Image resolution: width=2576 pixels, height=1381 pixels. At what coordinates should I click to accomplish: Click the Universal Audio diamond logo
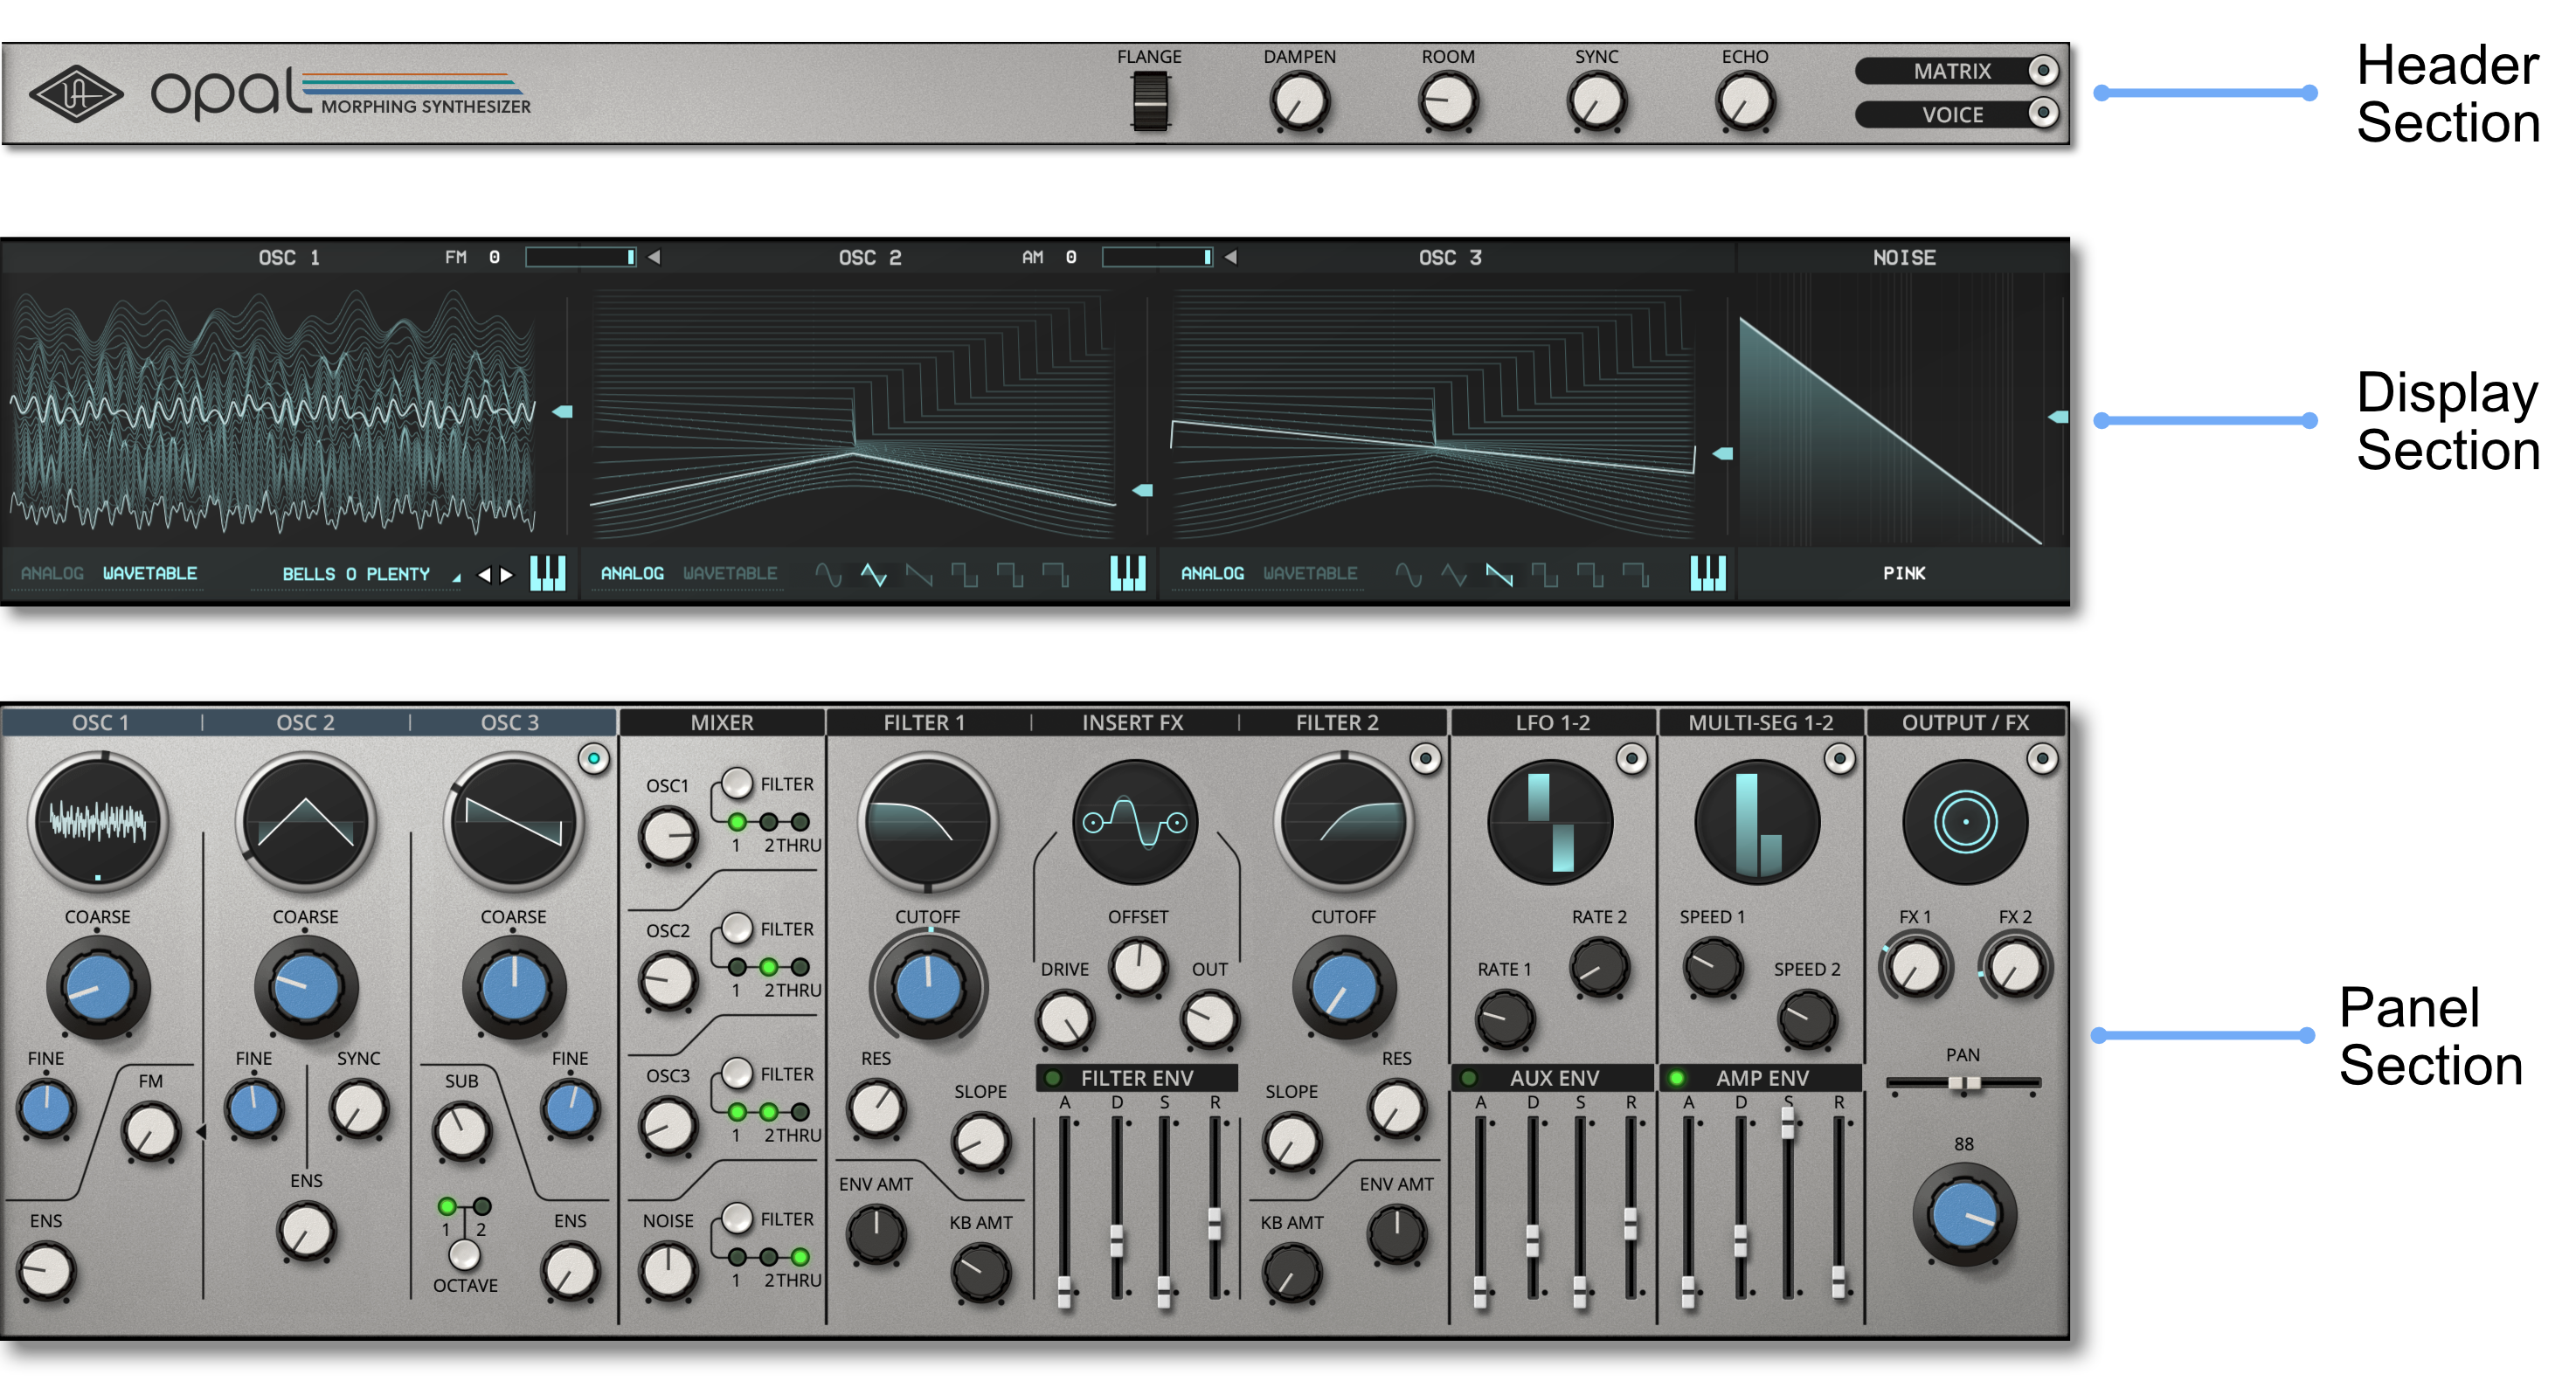click(x=76, y=94)
